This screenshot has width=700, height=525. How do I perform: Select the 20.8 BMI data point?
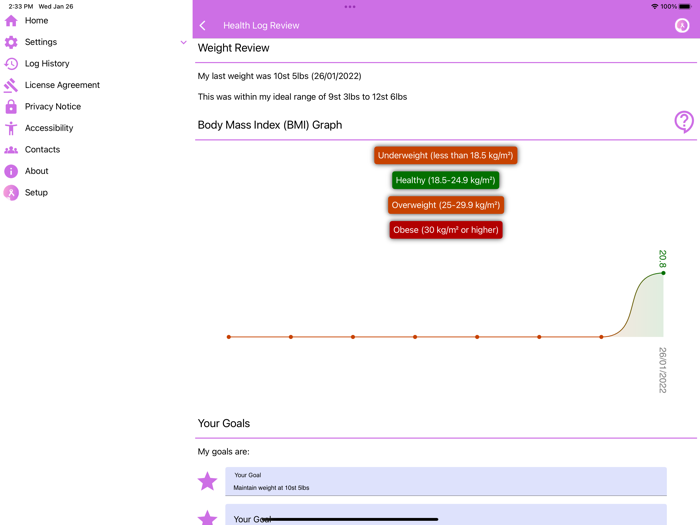coord(663,273)
